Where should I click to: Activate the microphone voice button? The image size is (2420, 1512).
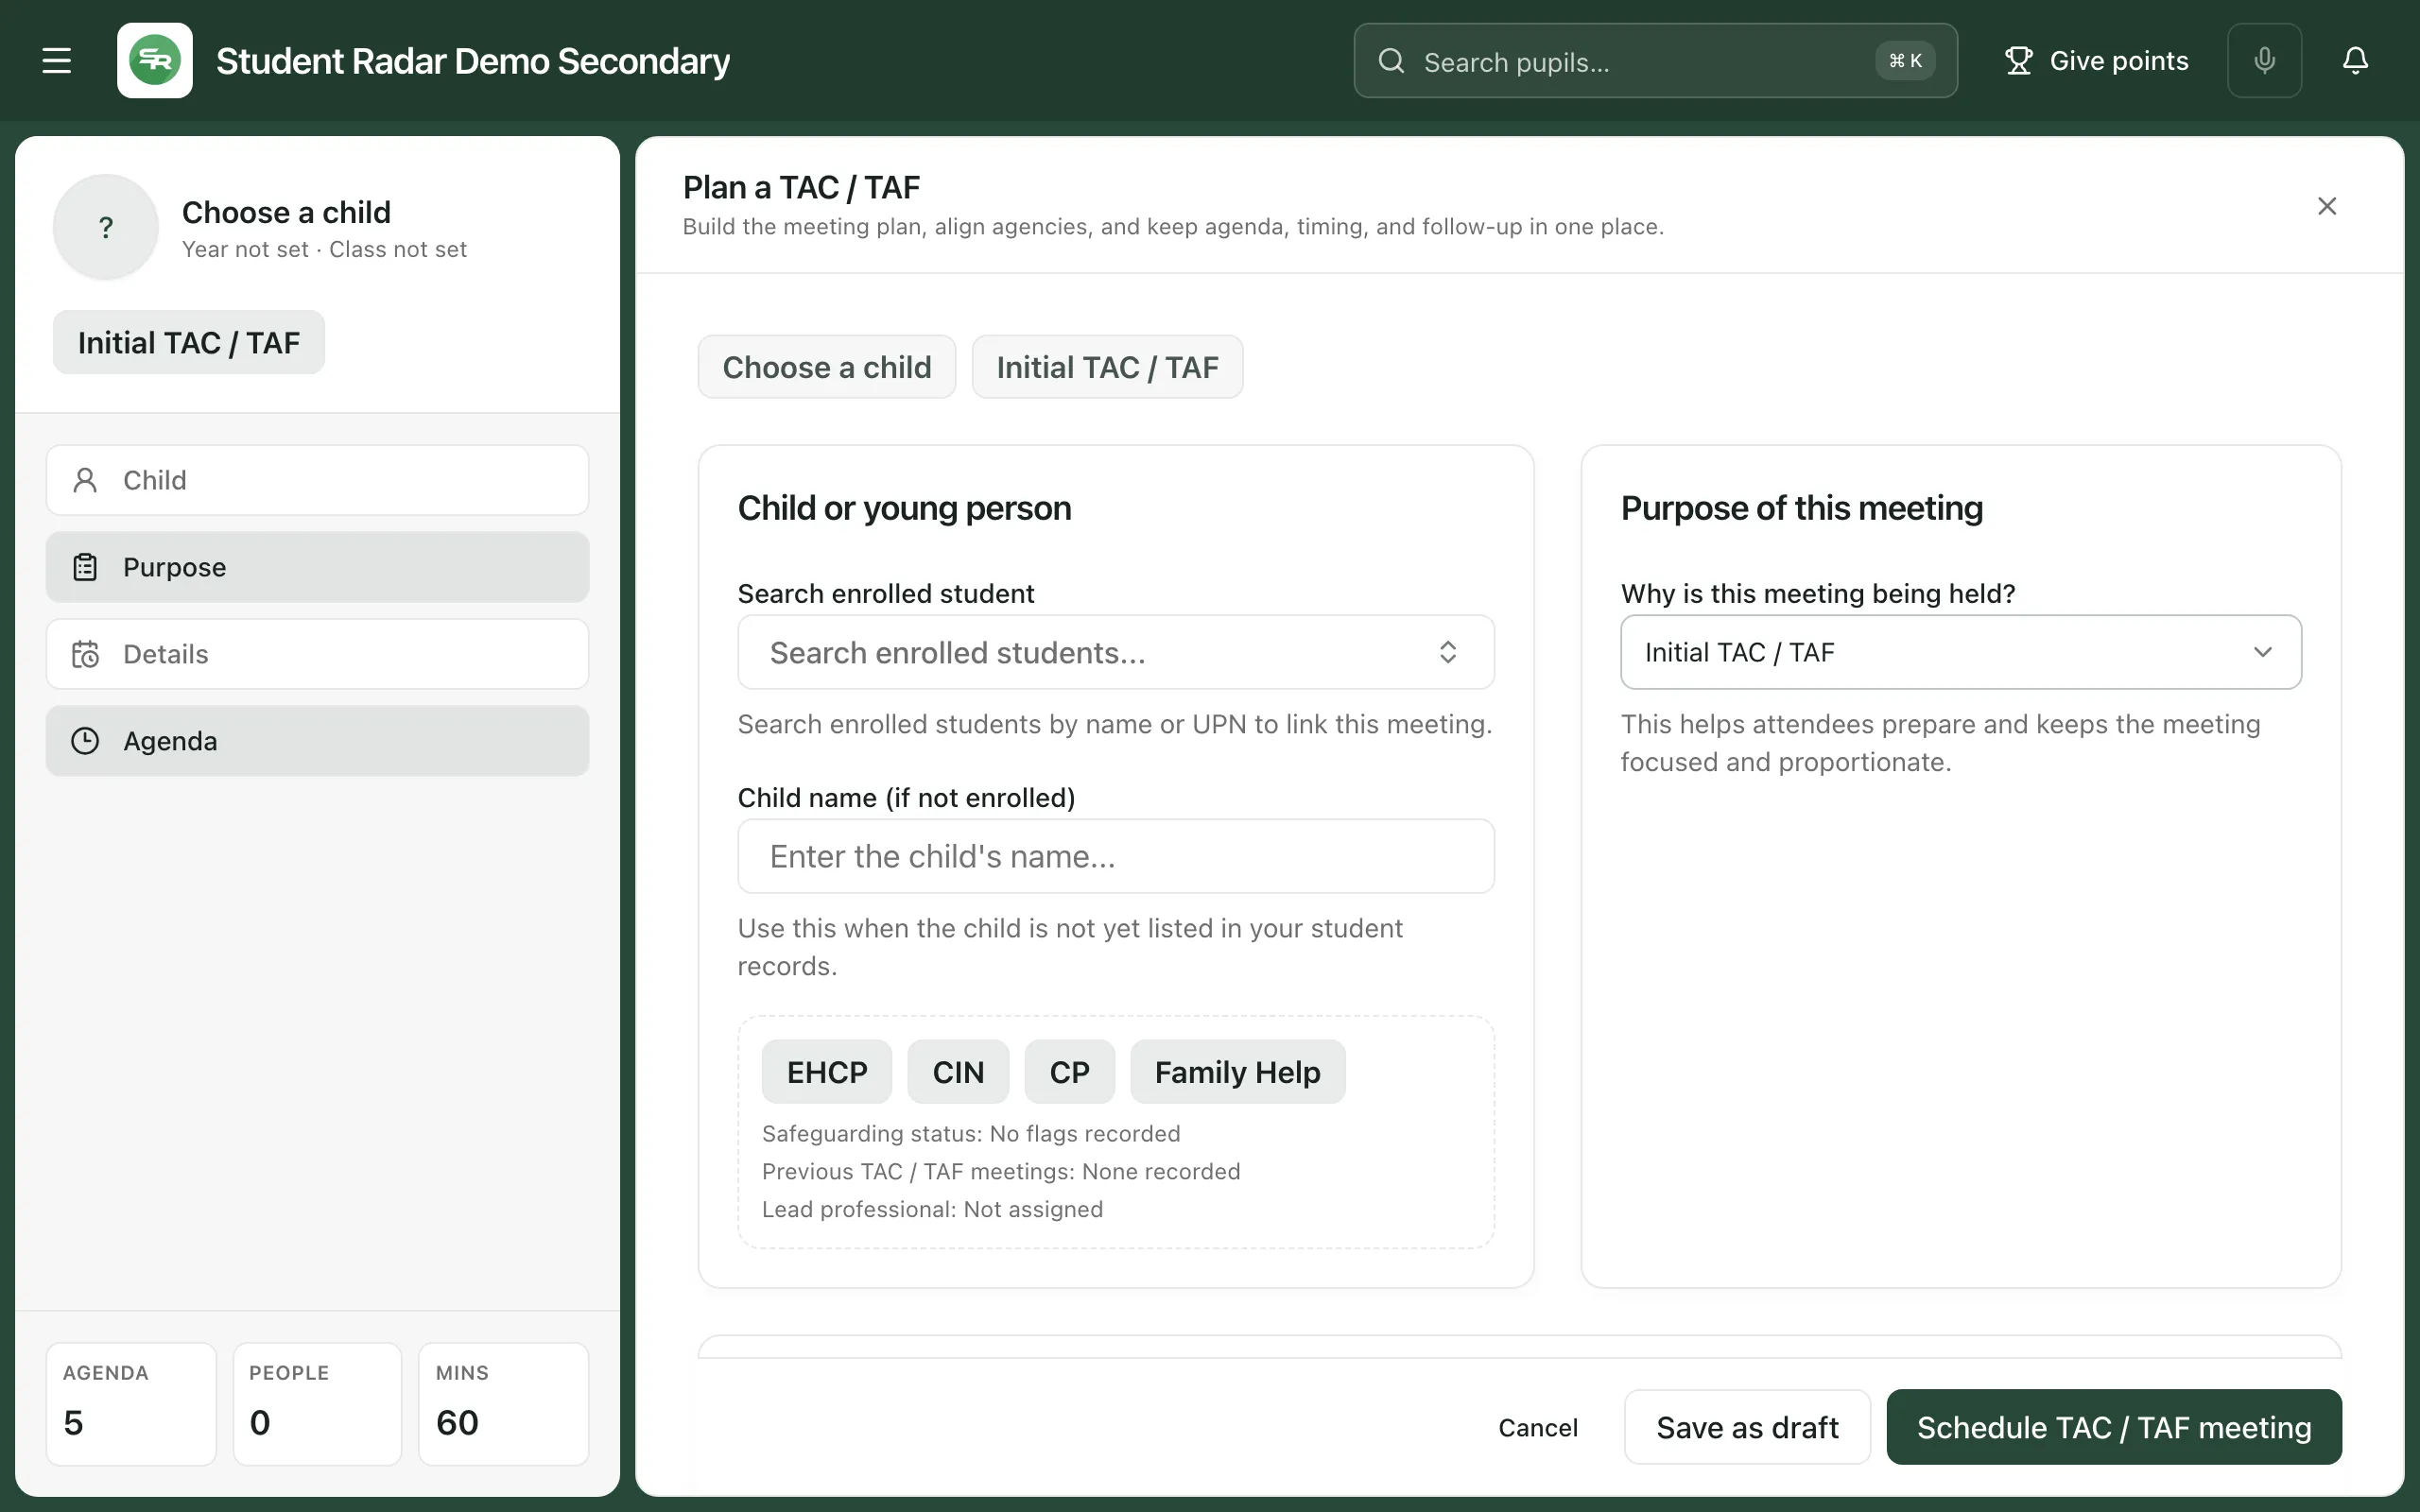2264,61
